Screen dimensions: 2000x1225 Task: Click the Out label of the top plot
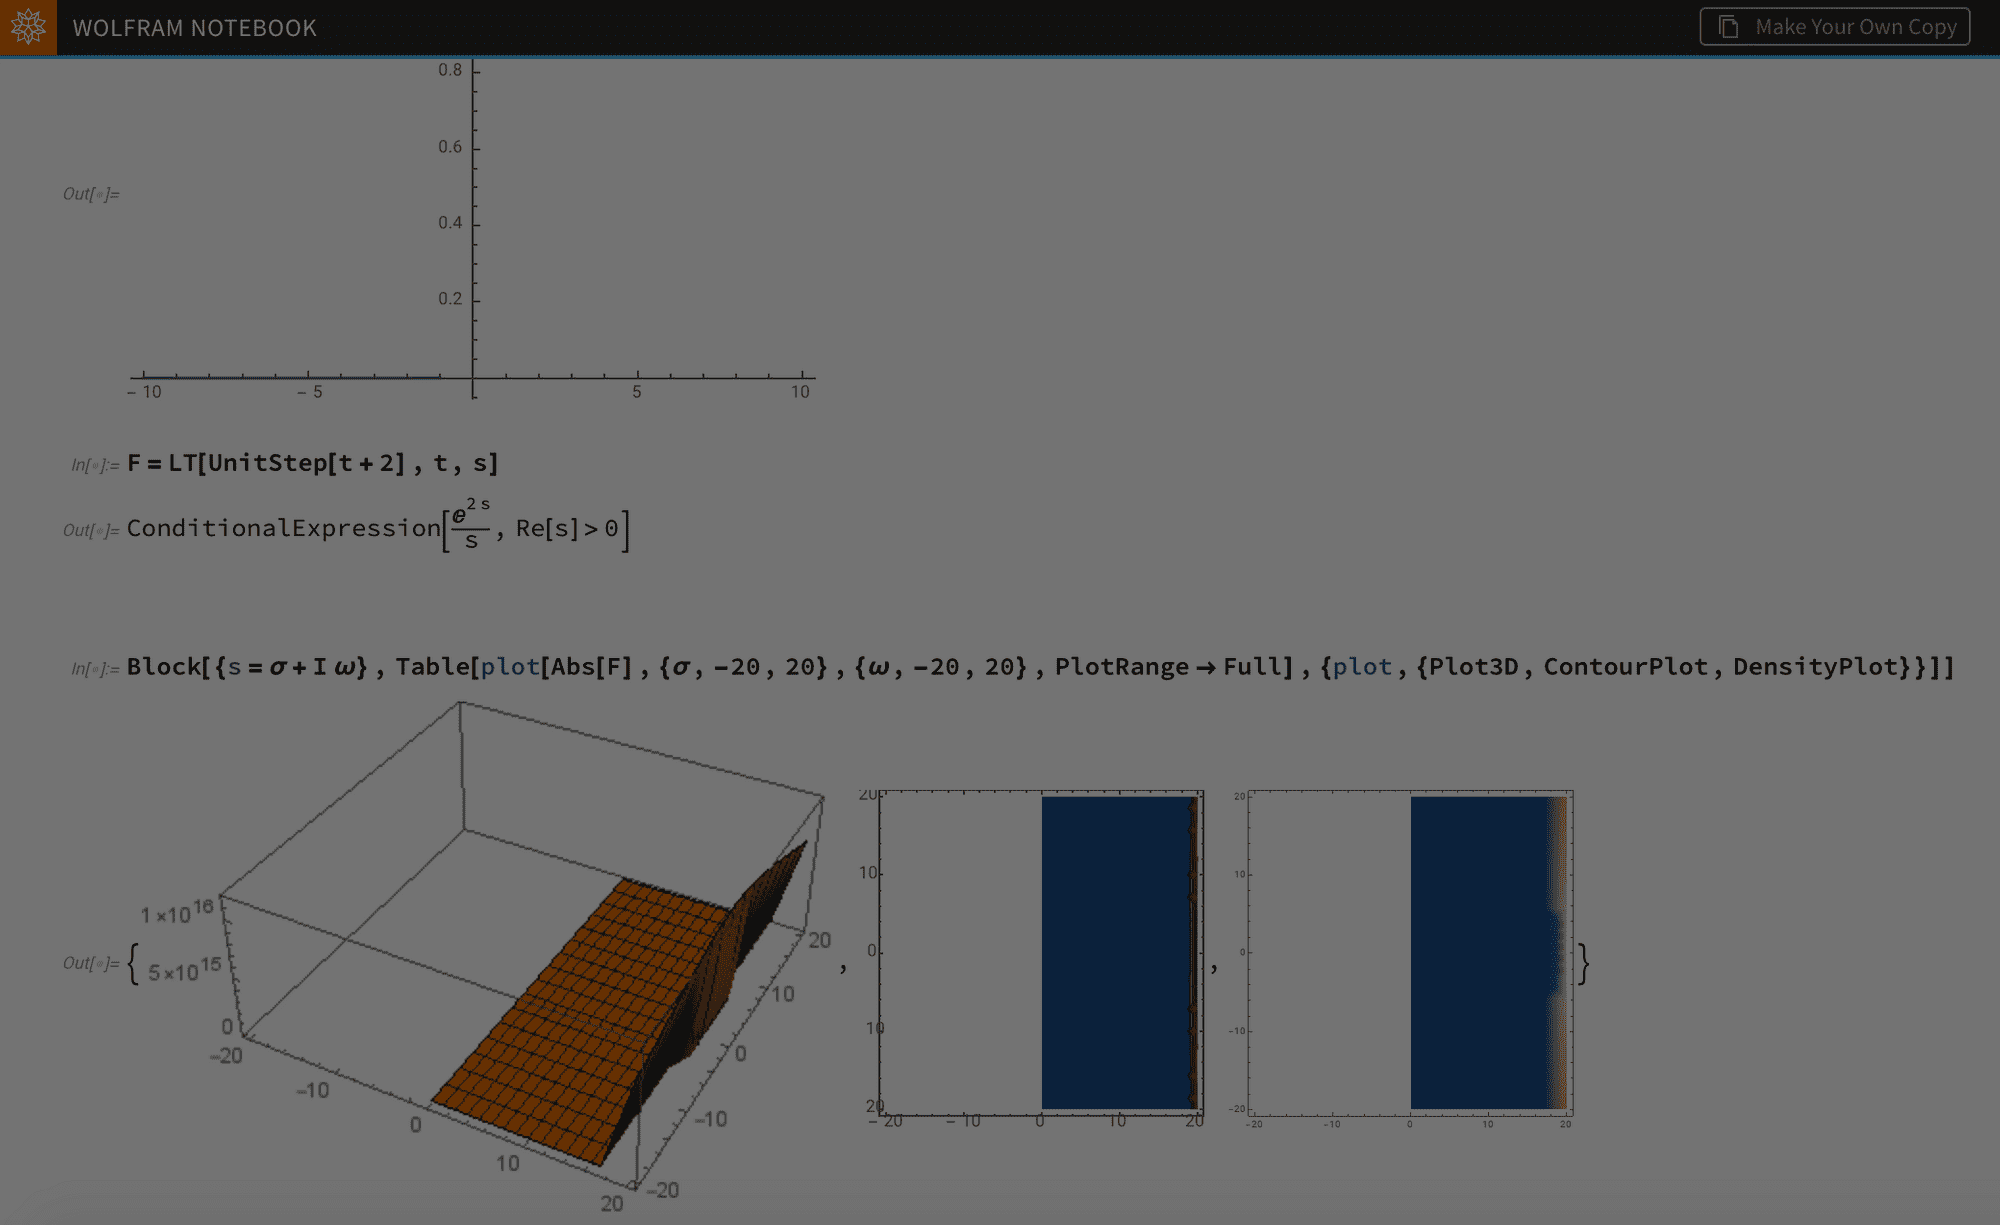91,194
